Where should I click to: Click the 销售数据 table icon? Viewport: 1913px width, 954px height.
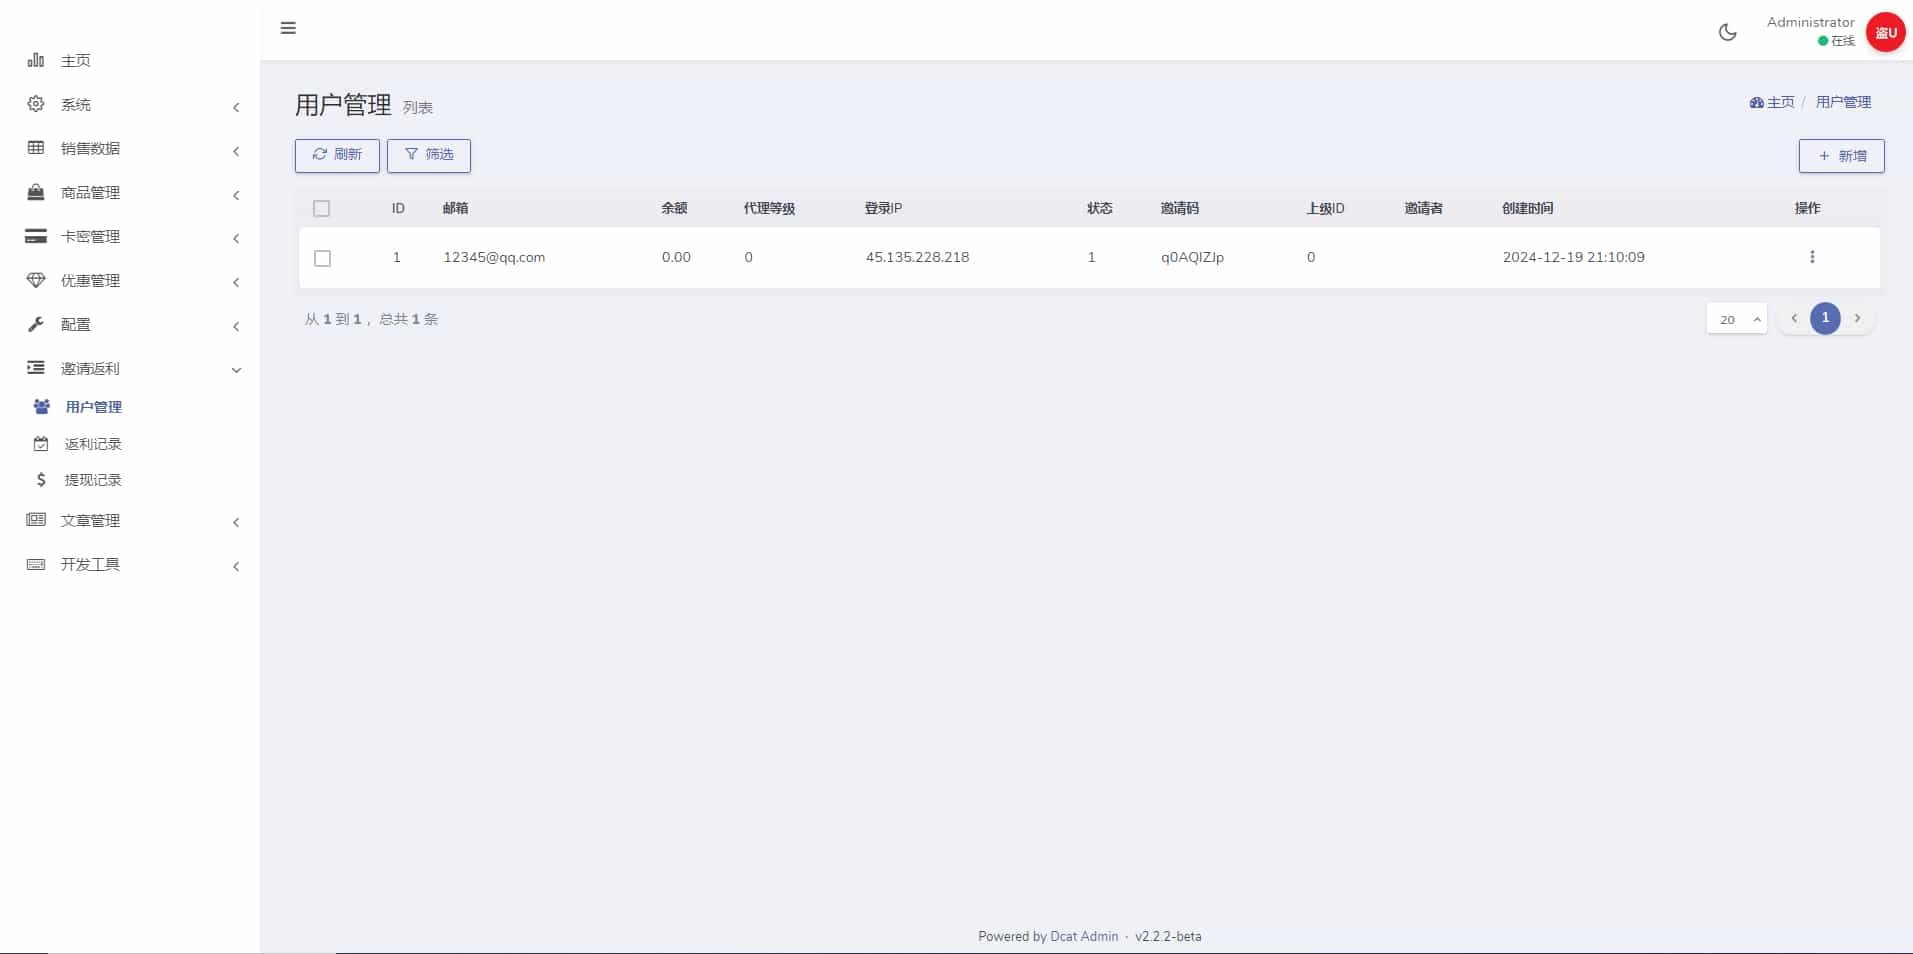tap(36, 147)
